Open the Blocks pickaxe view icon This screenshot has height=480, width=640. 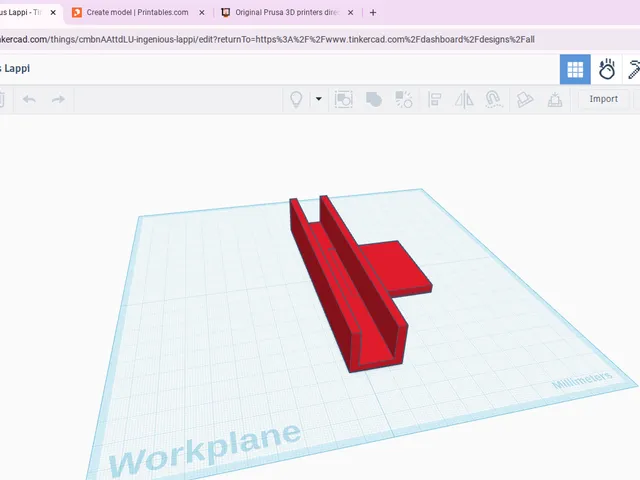tap(633, 69)
